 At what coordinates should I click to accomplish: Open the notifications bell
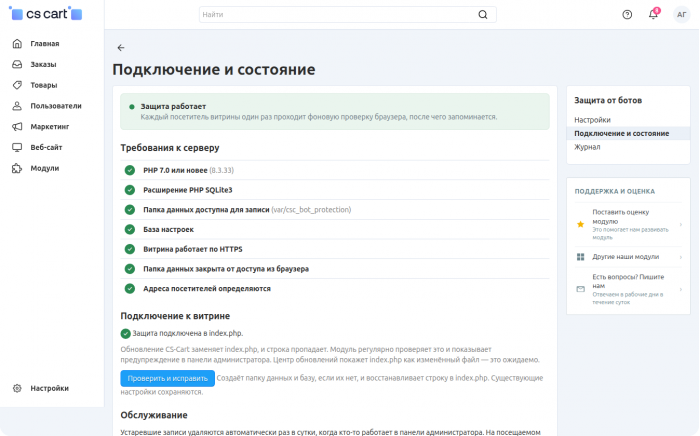(653, 14)
